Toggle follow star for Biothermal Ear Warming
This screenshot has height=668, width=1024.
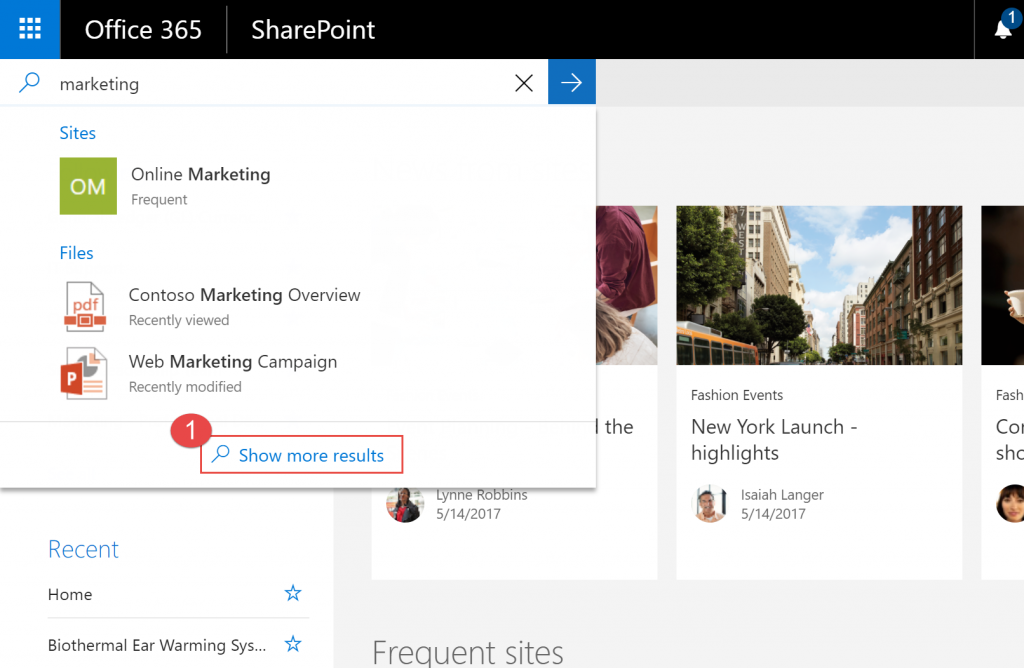pyautogui.click(x=293, y=644)
